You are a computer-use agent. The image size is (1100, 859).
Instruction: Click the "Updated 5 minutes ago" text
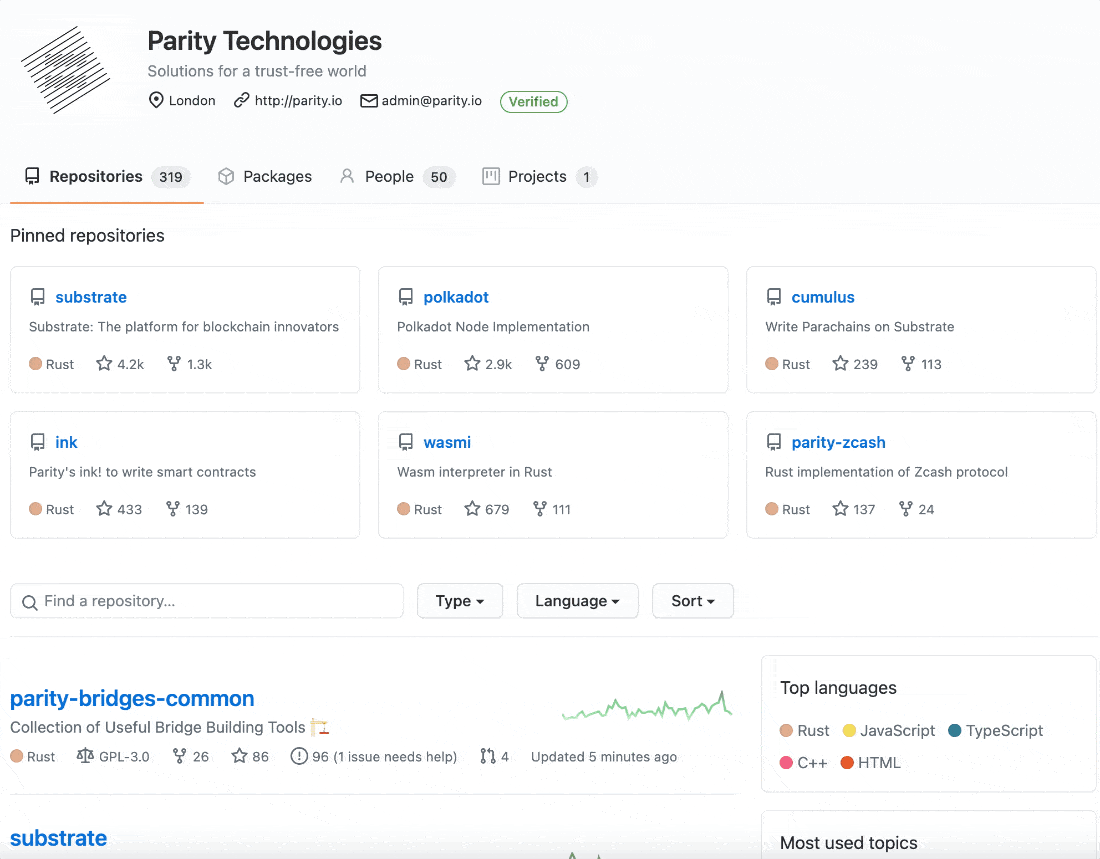pos(604,757)
